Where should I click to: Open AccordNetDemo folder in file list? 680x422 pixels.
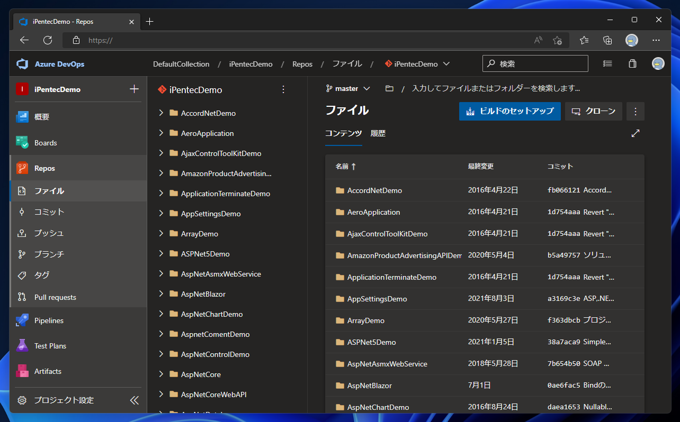(374, 190)
